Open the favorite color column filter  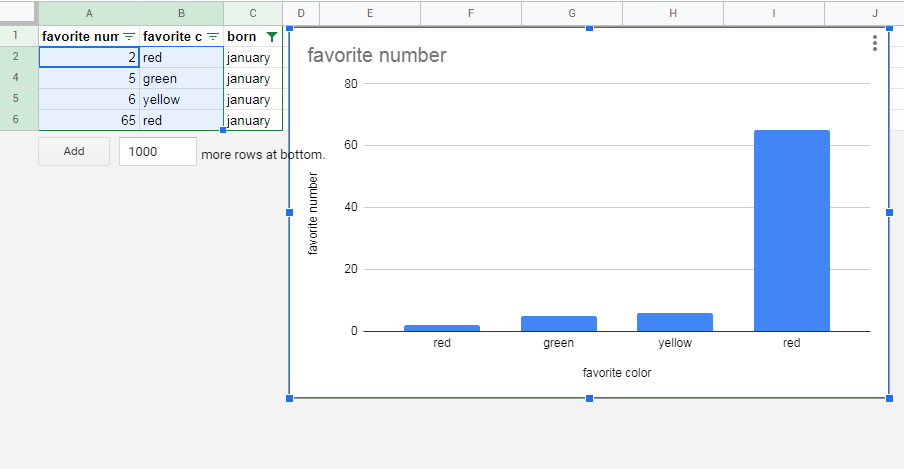[x=213, y=36]
